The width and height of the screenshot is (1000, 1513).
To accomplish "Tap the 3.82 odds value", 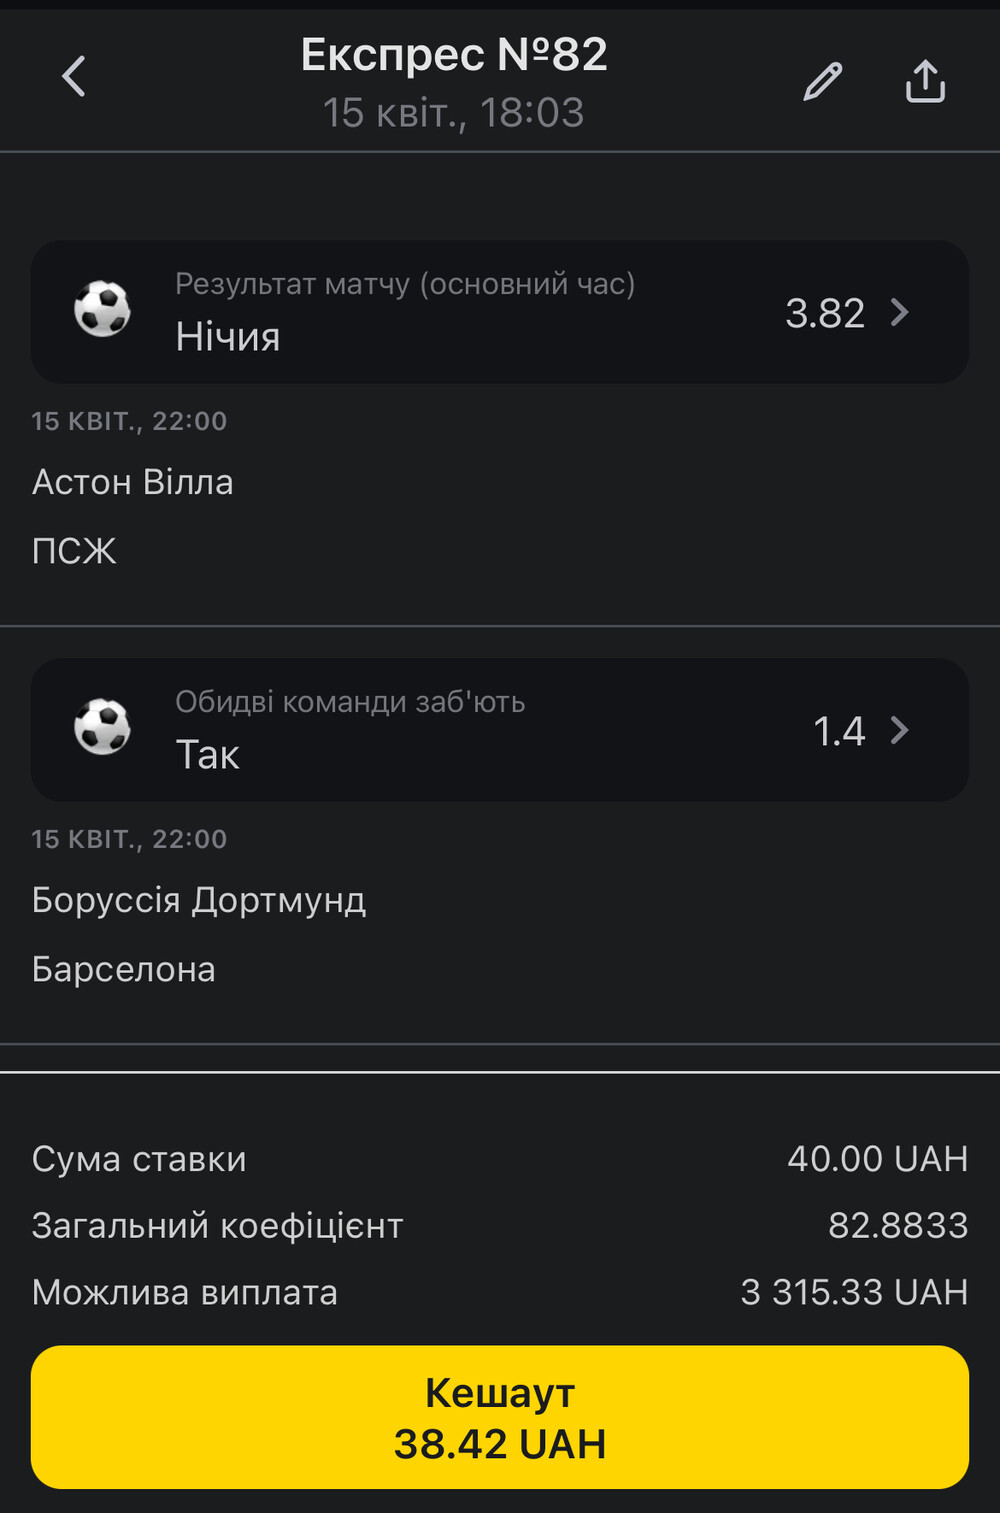I will click(825, 314).
